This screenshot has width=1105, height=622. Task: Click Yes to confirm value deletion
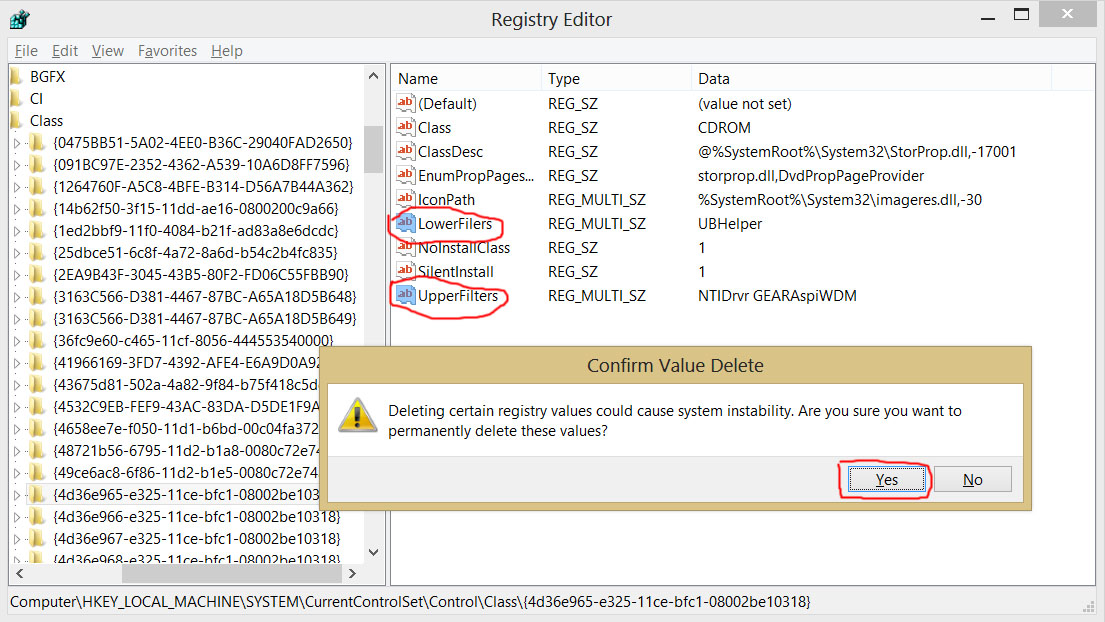click(885, 479)
